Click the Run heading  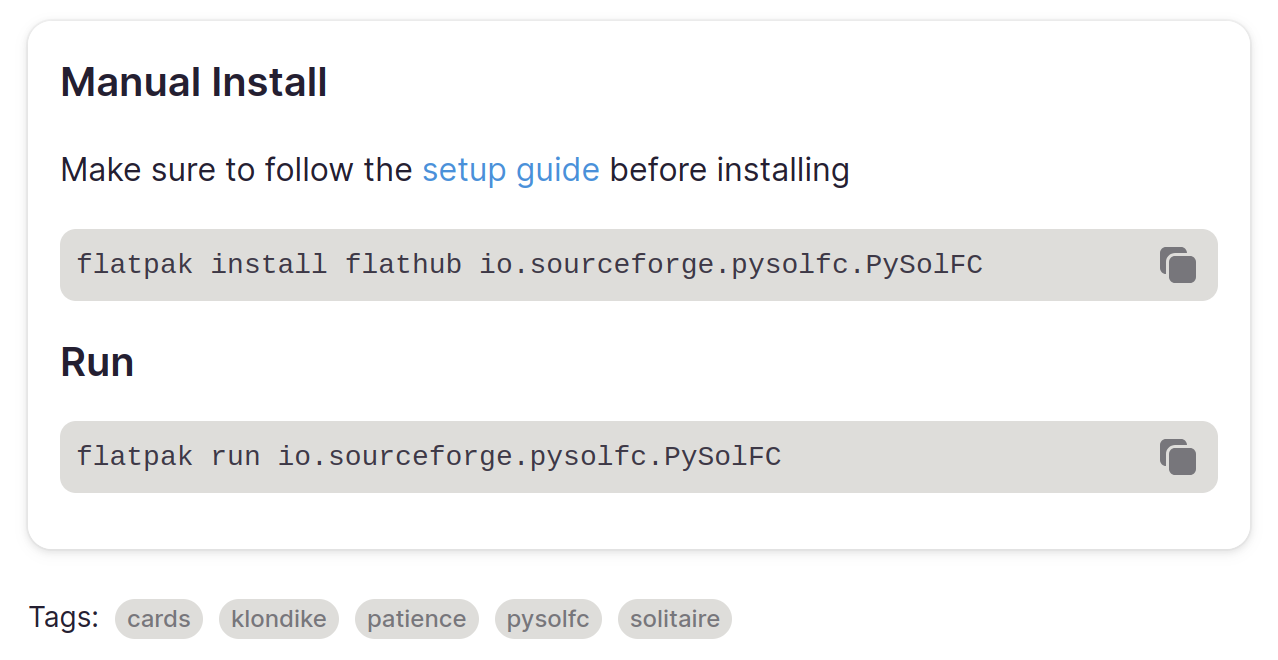(97, 362)
